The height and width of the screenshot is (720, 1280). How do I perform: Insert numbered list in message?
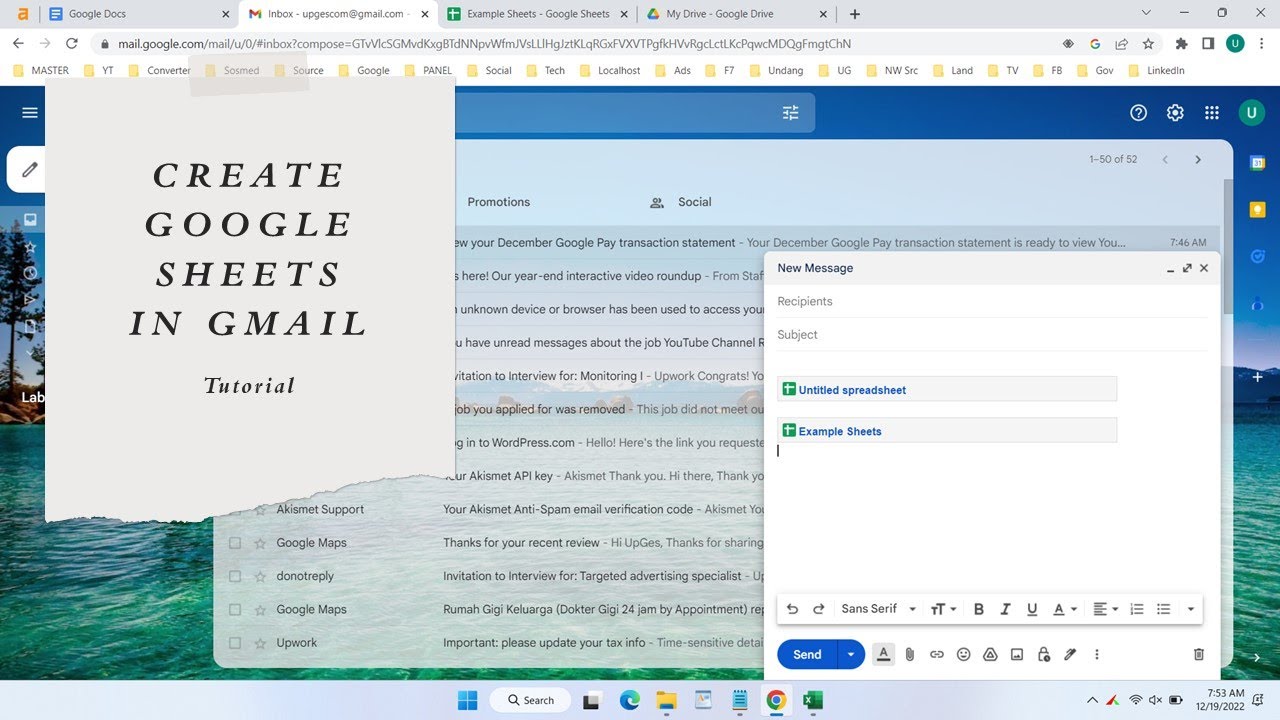coord(1137,609)
